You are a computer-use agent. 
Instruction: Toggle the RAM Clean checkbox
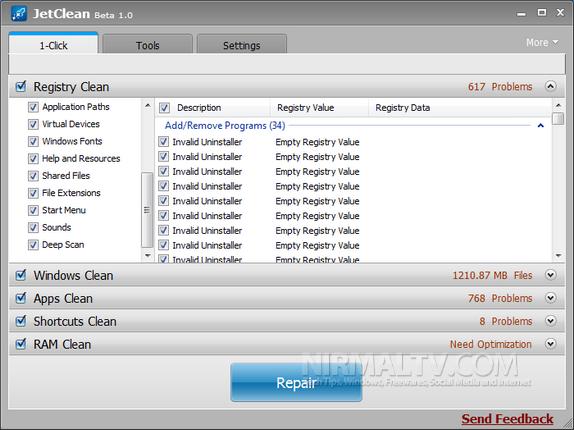(x=21, y=344)
